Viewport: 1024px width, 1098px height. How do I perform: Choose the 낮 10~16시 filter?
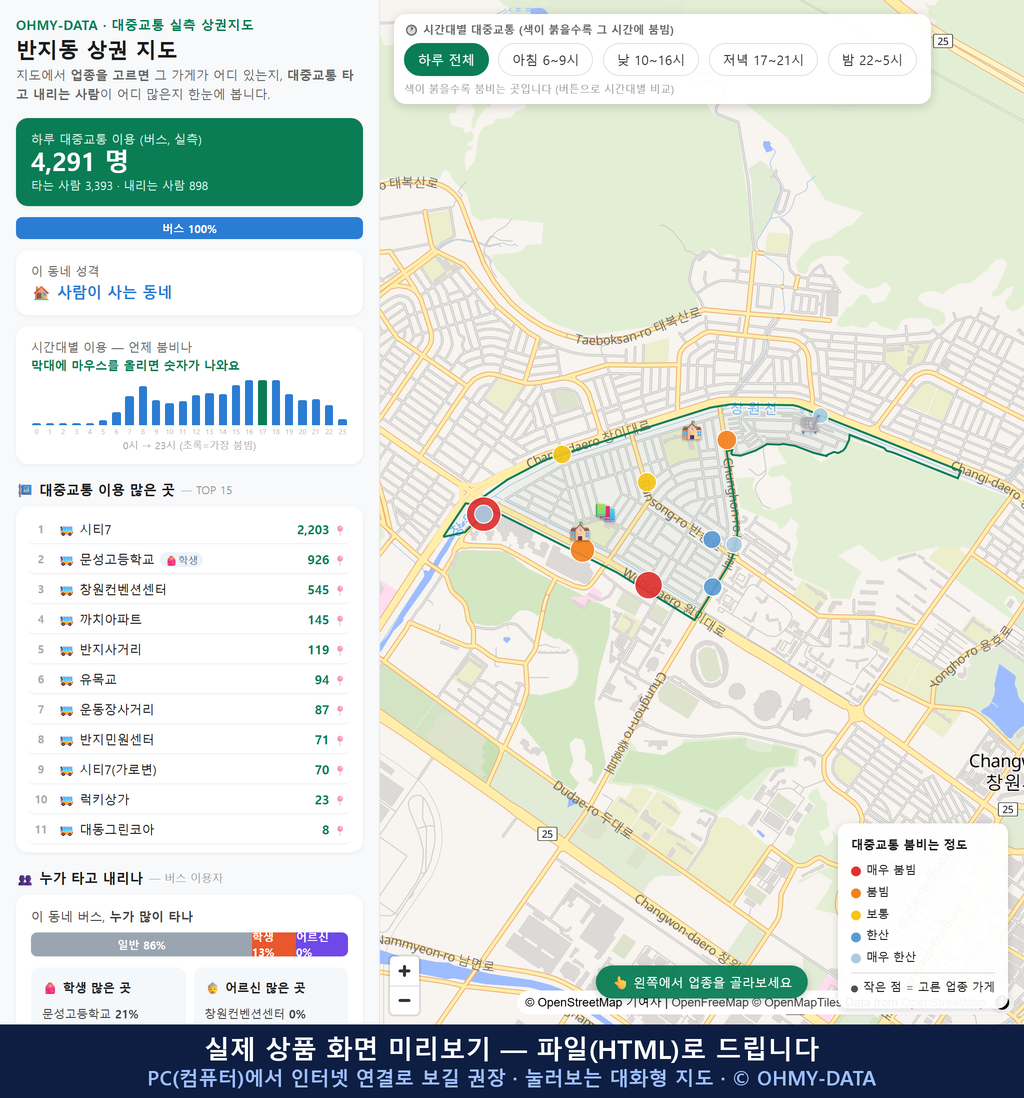point(651,60)
